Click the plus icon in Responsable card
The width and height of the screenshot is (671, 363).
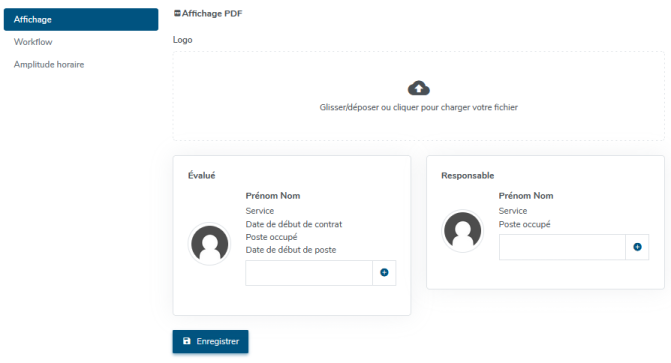(637, 247)
